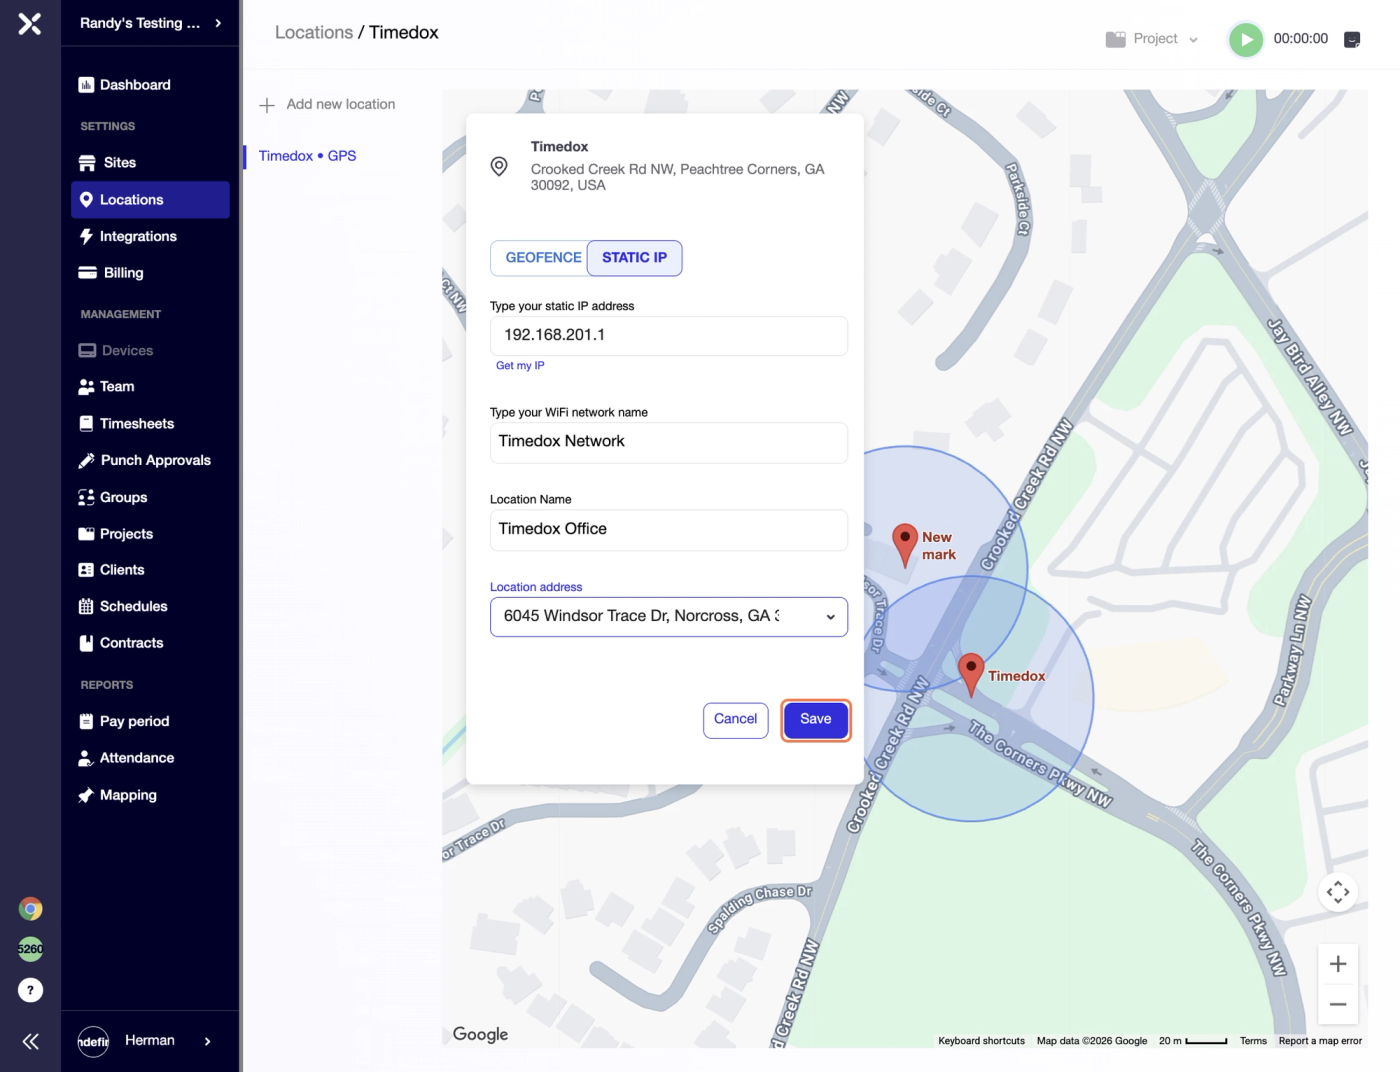
Task: Start the timer with green play button
Action: [x=1245, y=40]
